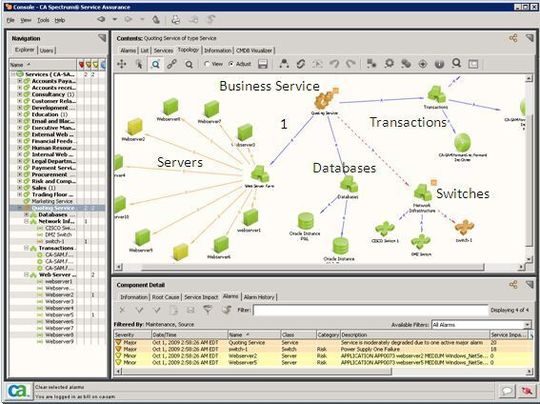Collapse the Web Server tree node
The height and width of the screenshot is (404, 540).
[x=27, y=274]
